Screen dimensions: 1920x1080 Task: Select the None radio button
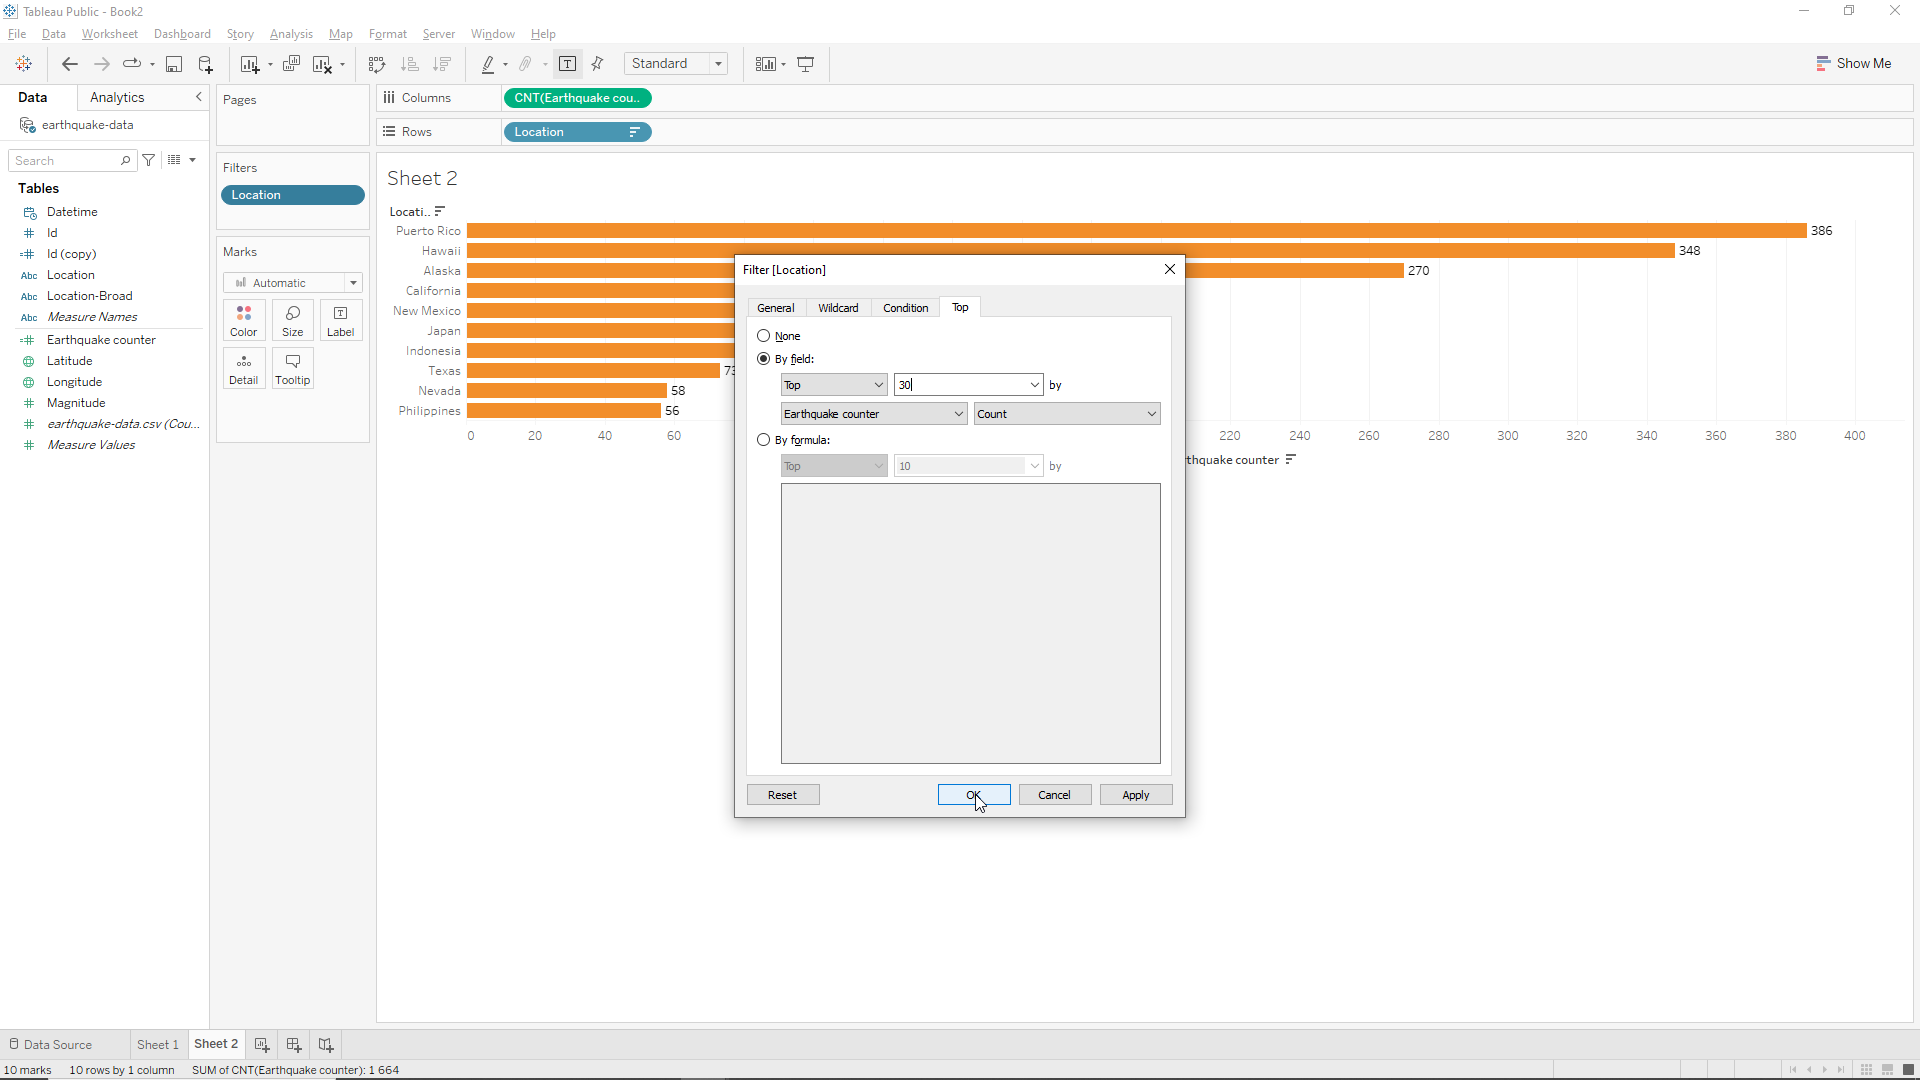click(764, 336)
